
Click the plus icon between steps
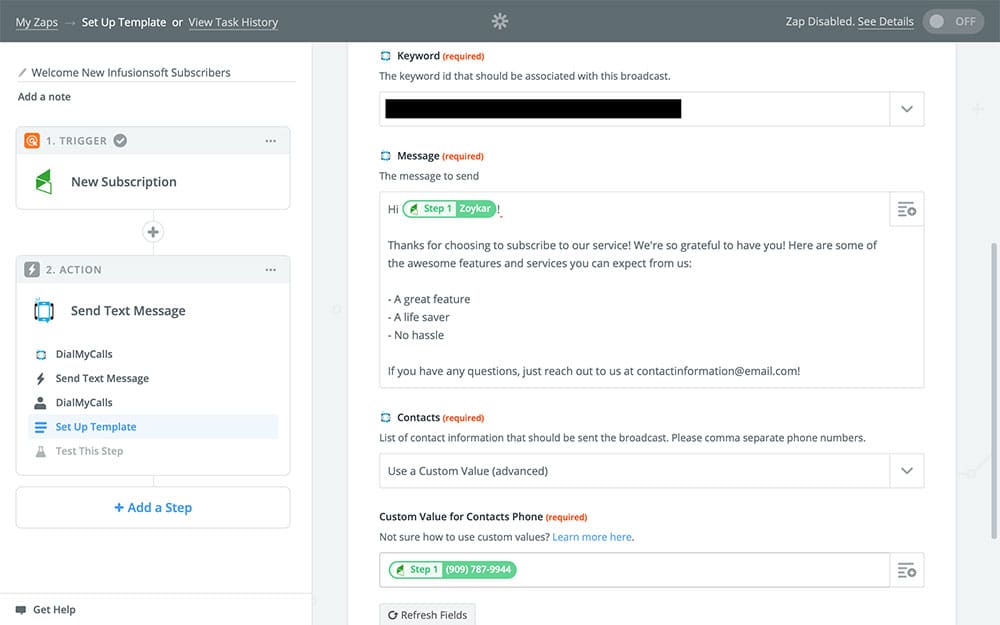pos(153,232)
